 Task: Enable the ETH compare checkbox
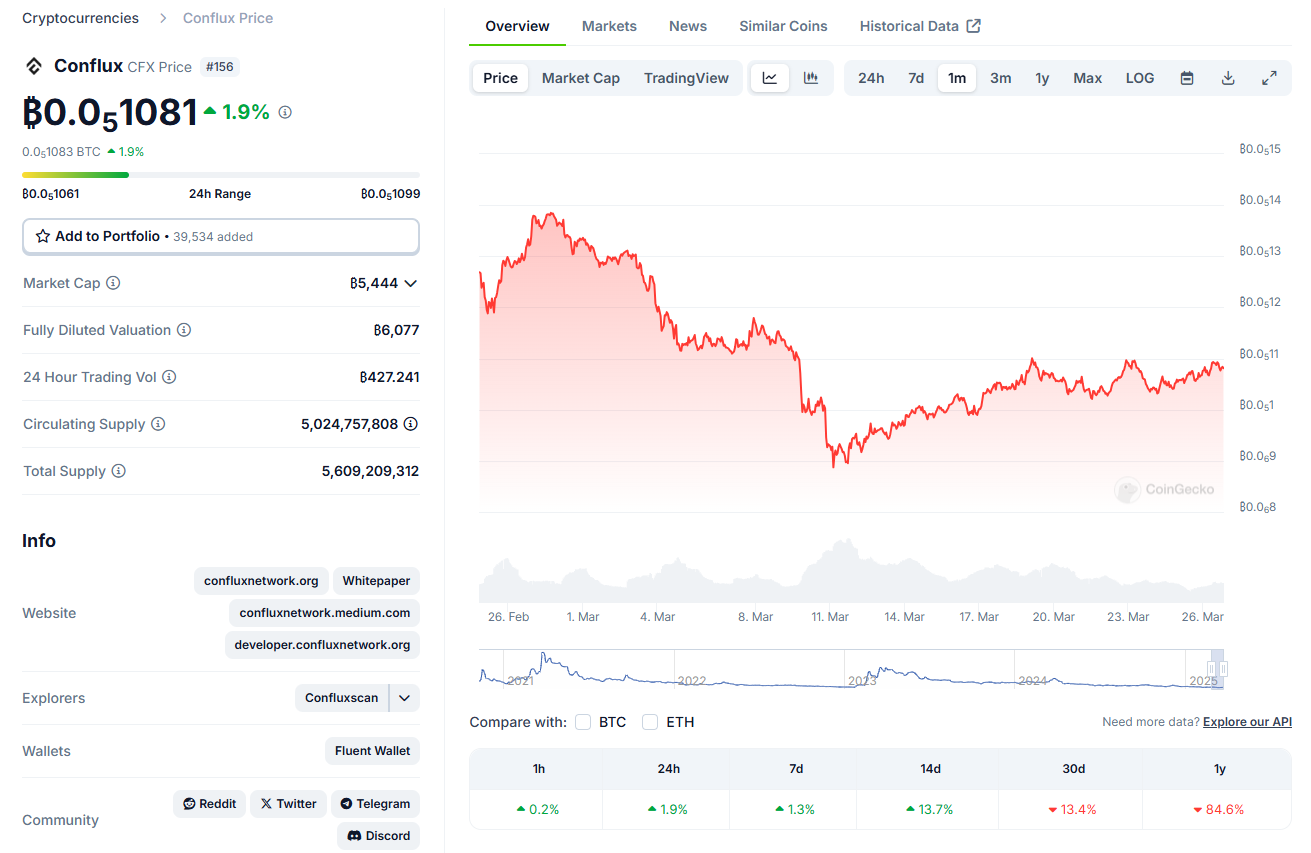650,722
